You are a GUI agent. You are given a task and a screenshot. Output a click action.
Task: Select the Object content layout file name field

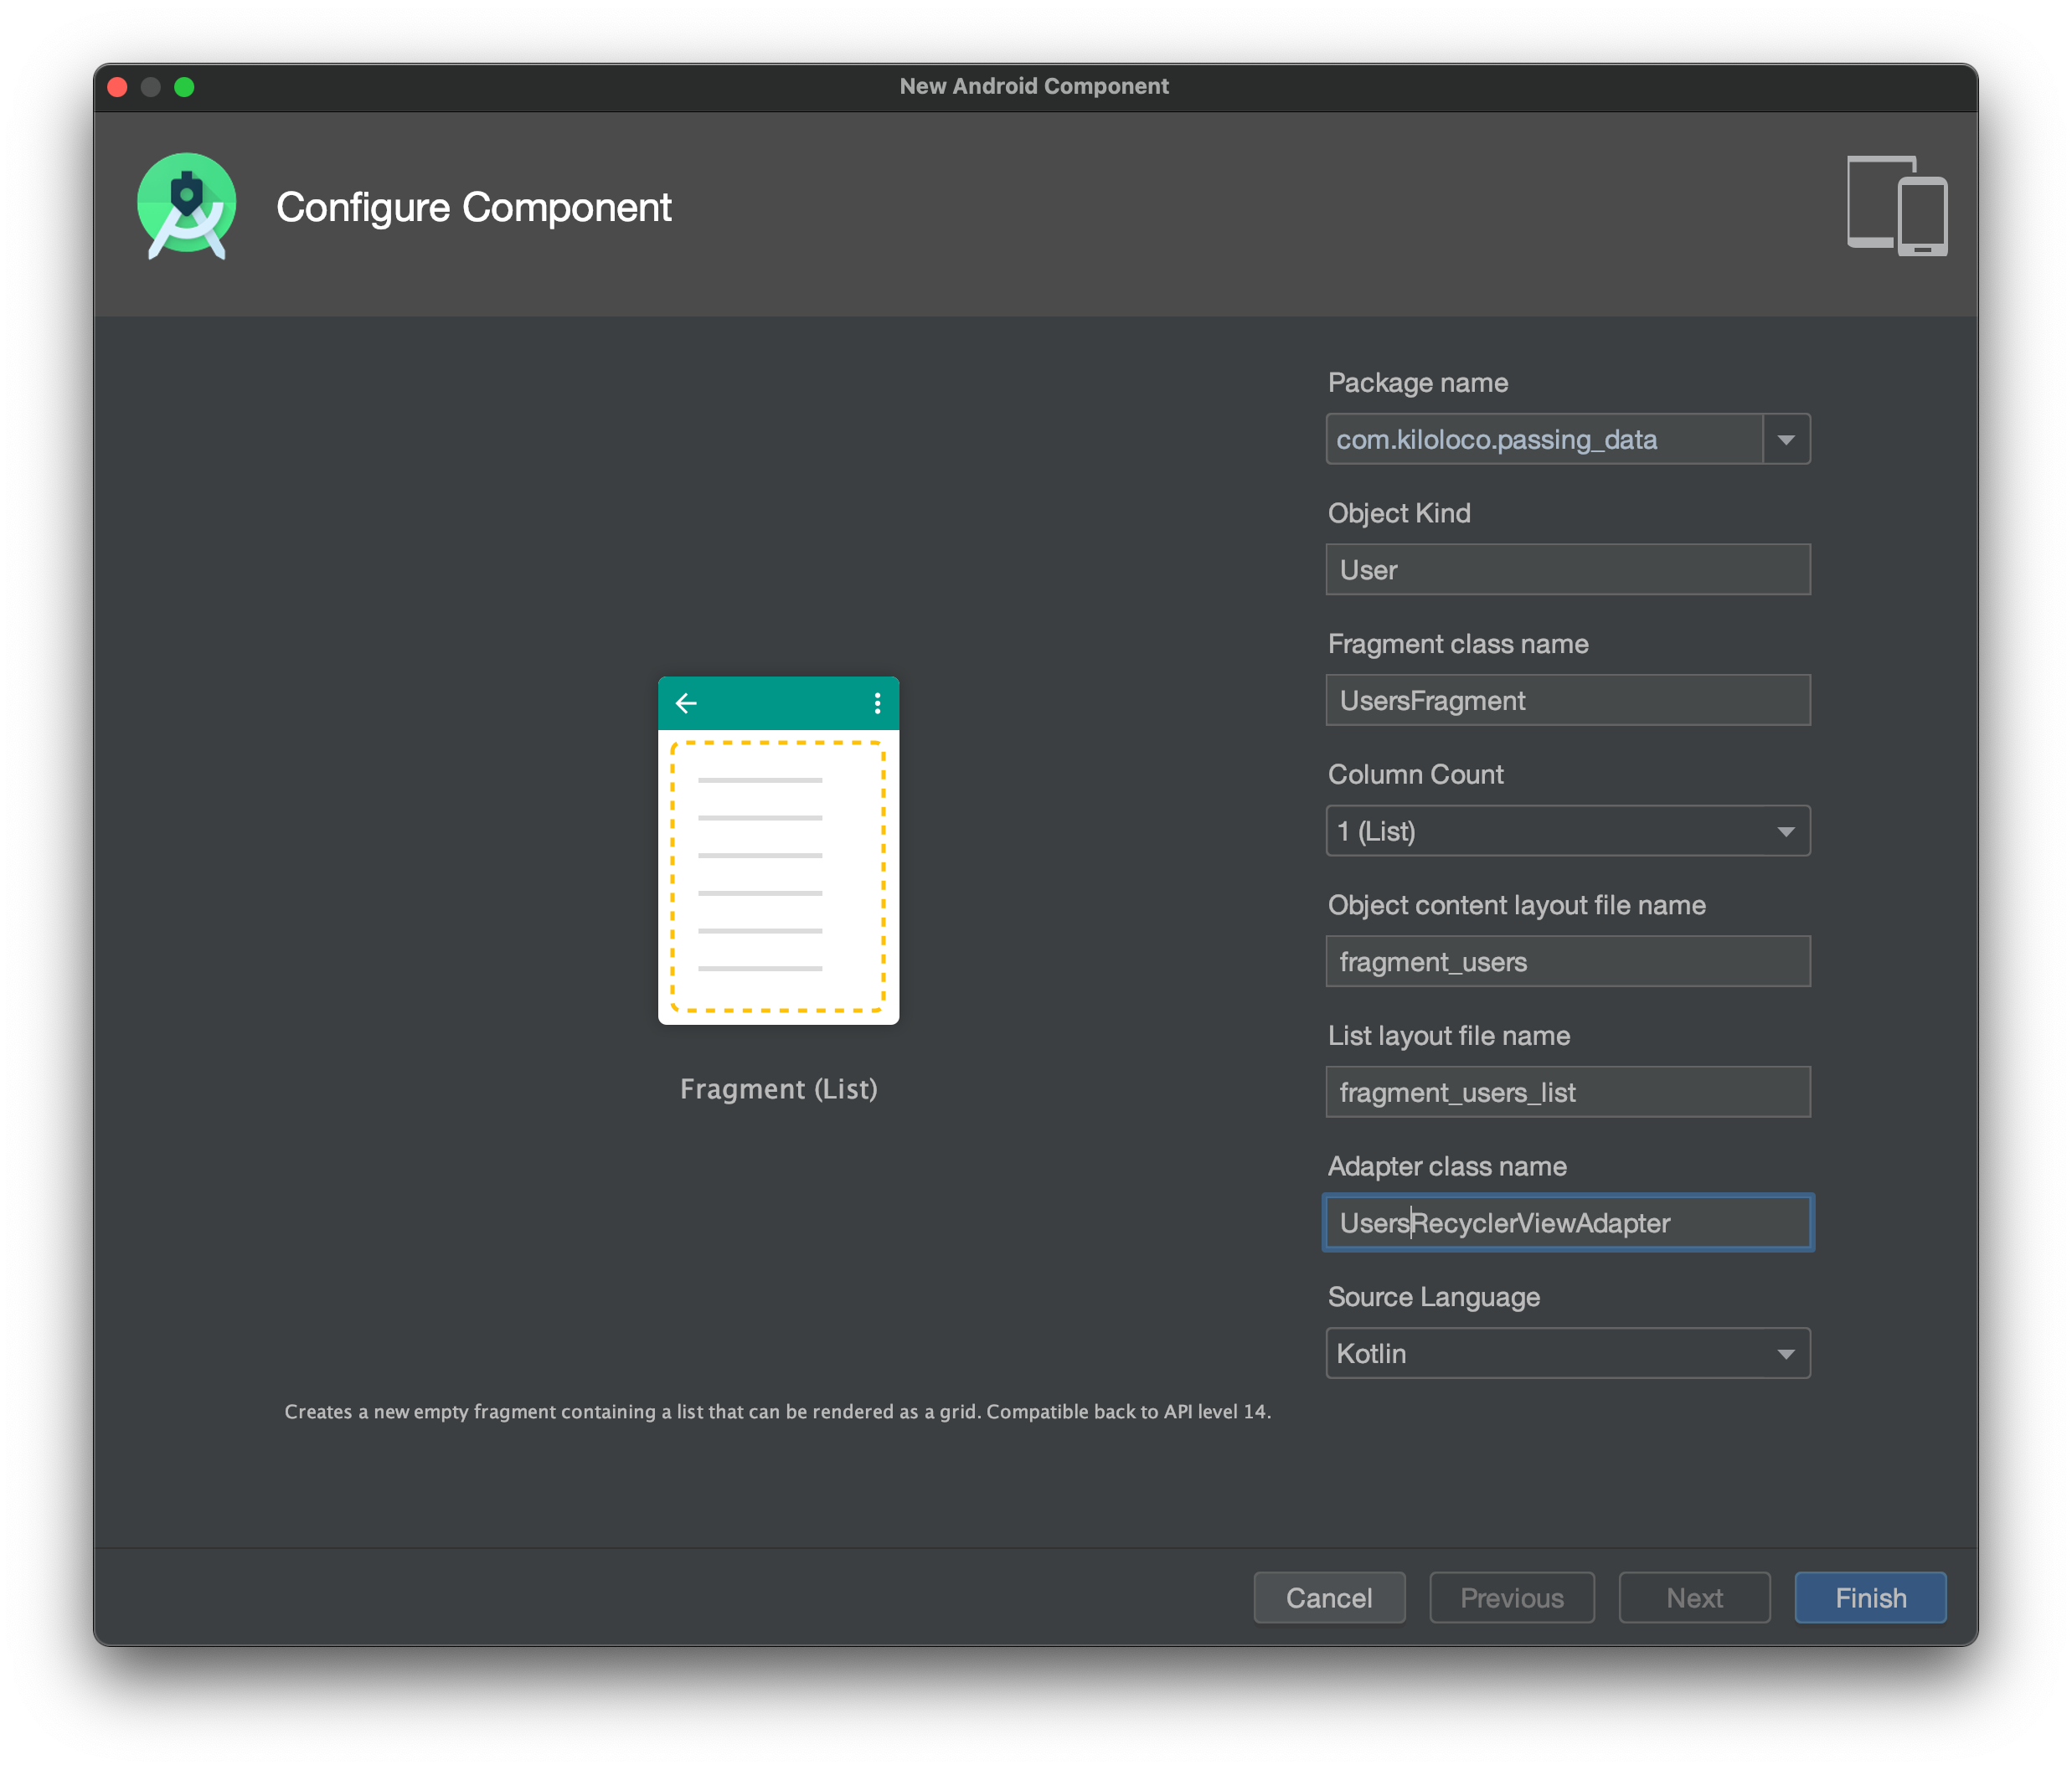[x=1568, y=962]
